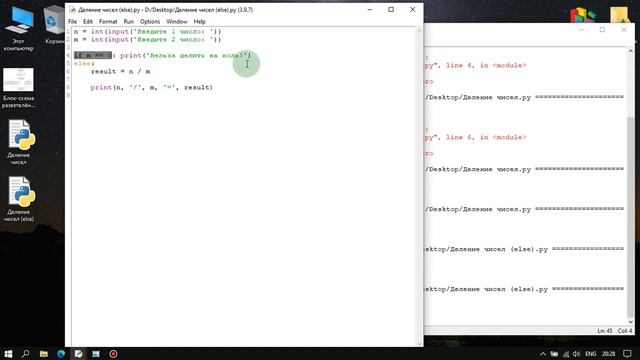Click the red record icon in taskbar
Screen dimensions: 640x360
point(113,354)
